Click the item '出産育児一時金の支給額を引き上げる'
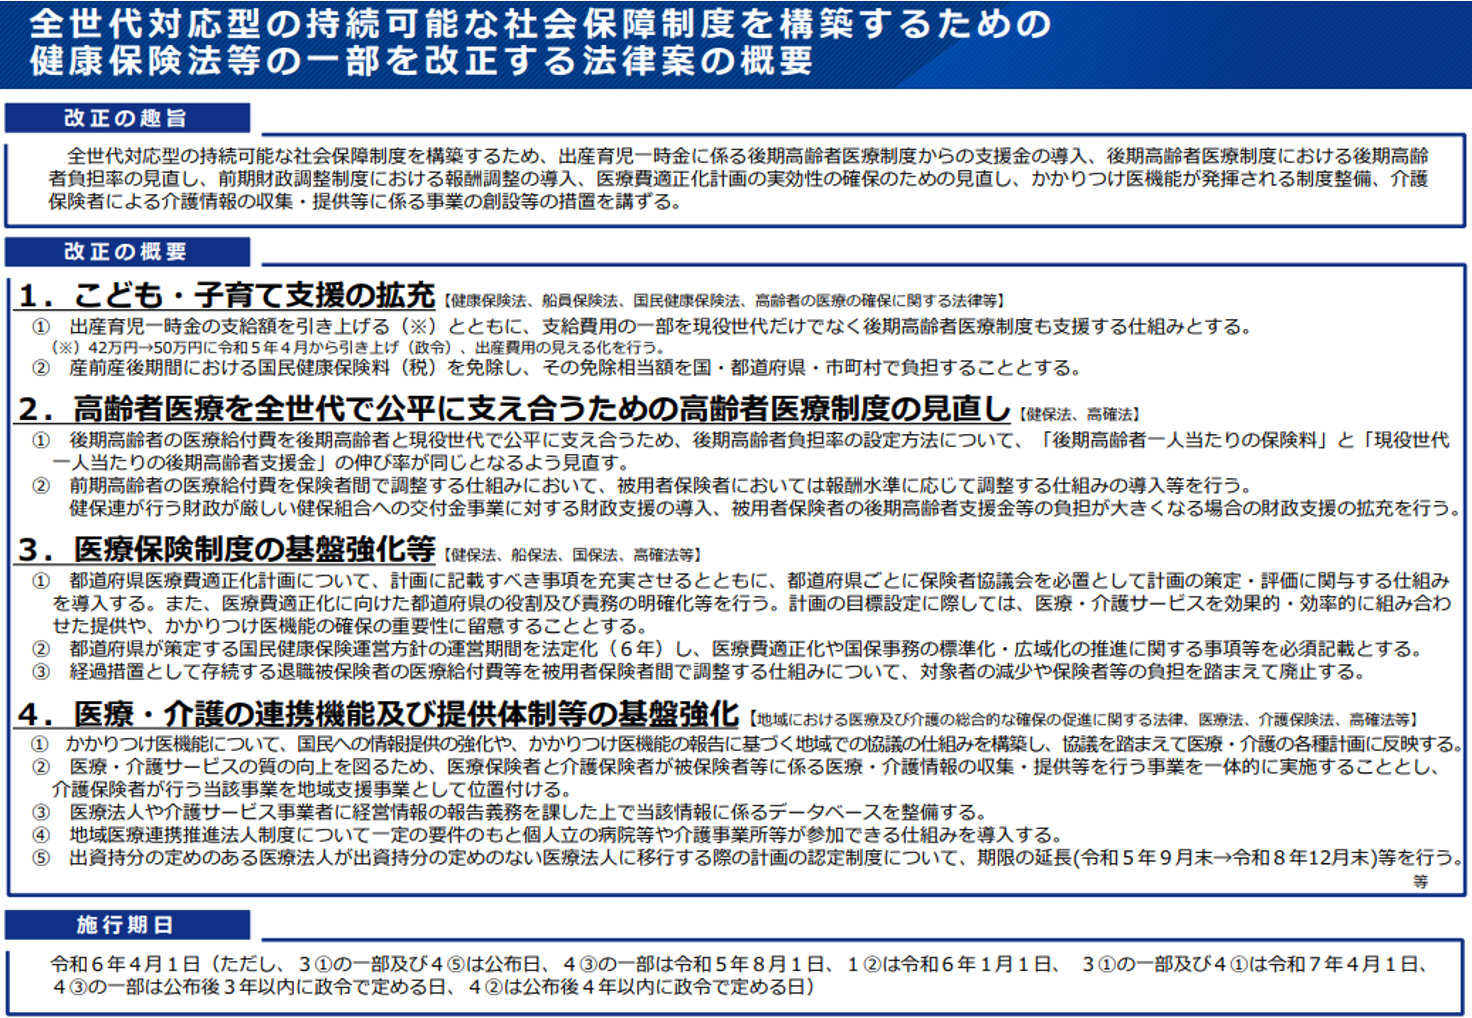The image size is (1472, 1018). click(x=642, y=326)
